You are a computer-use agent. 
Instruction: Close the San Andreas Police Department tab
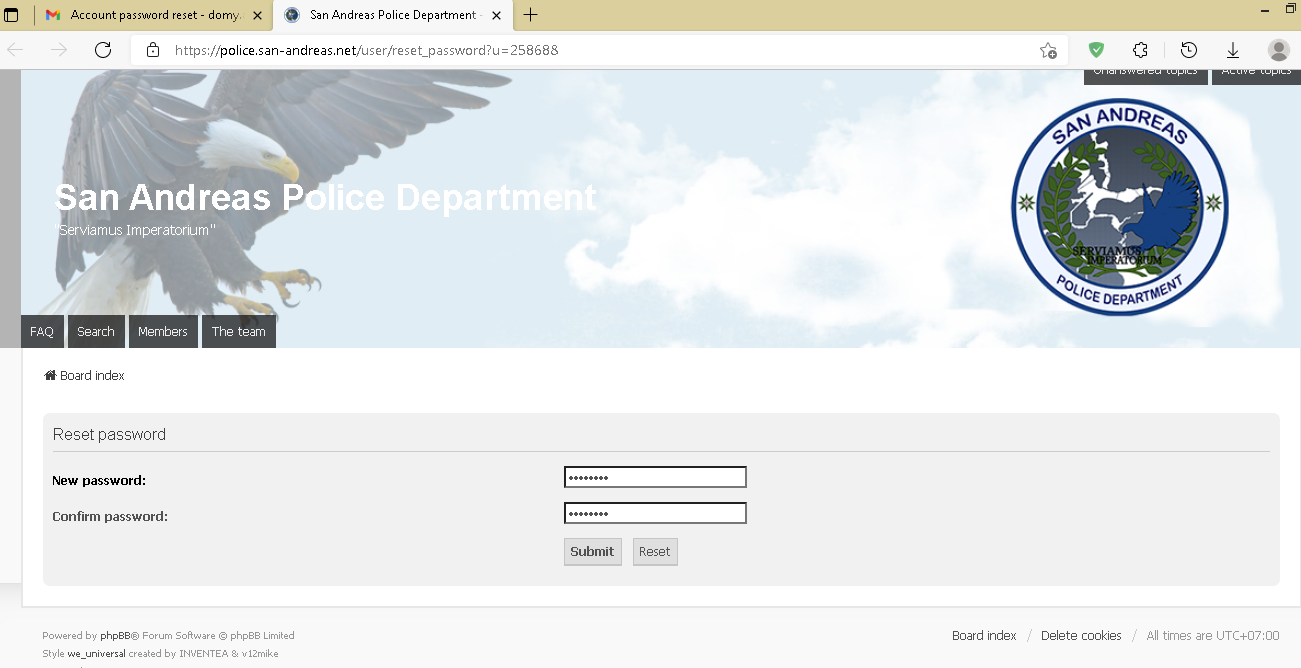tap(496, 15)
